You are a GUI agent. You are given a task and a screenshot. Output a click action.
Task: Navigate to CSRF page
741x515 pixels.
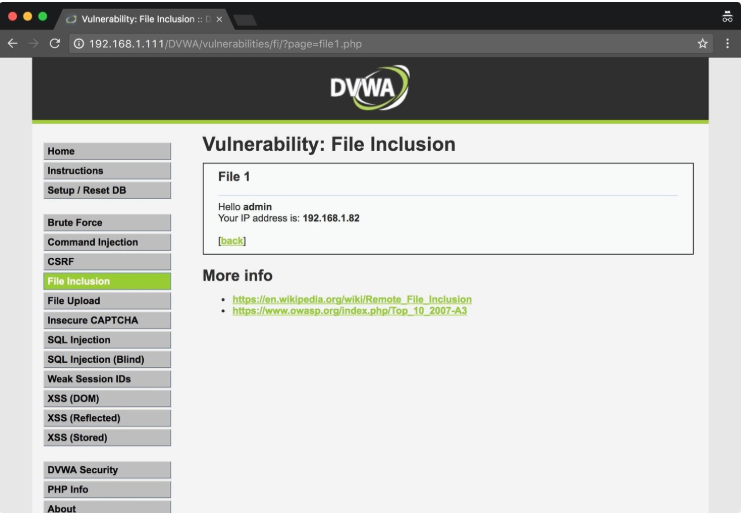(107, 262)
